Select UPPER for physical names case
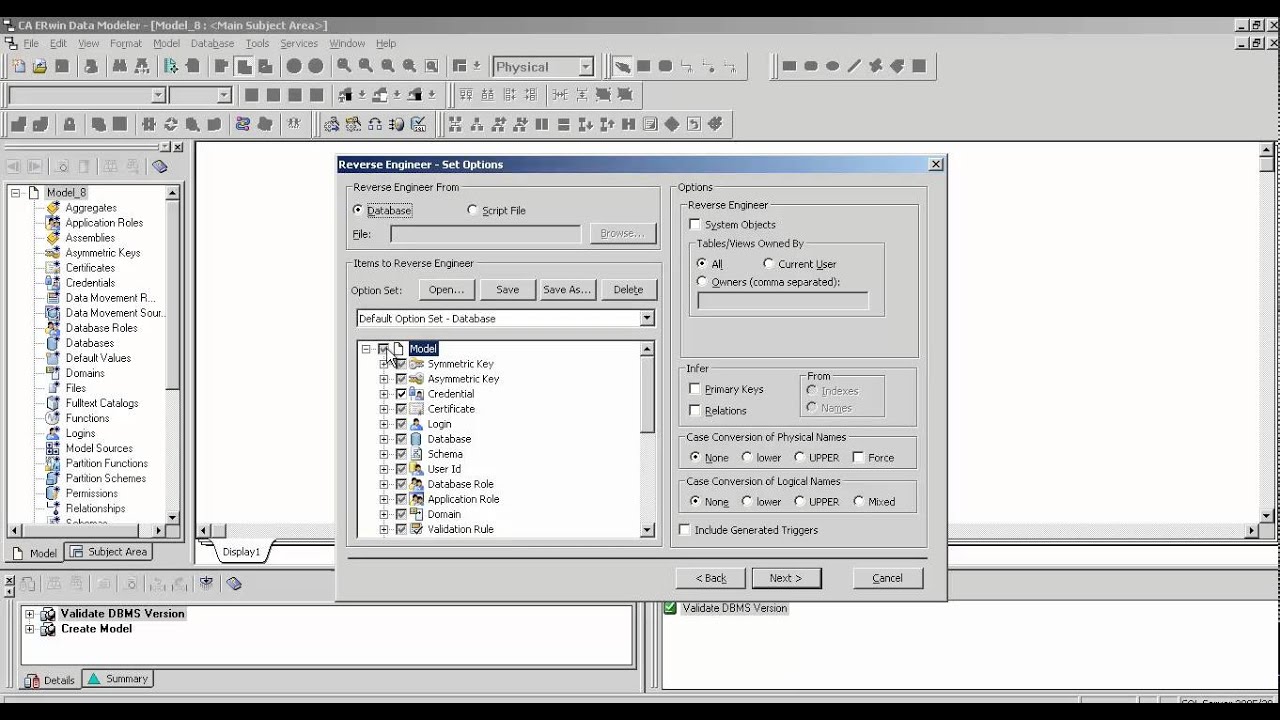Image resolution: width=1280 pixels, height=720 pixels. 799,457
